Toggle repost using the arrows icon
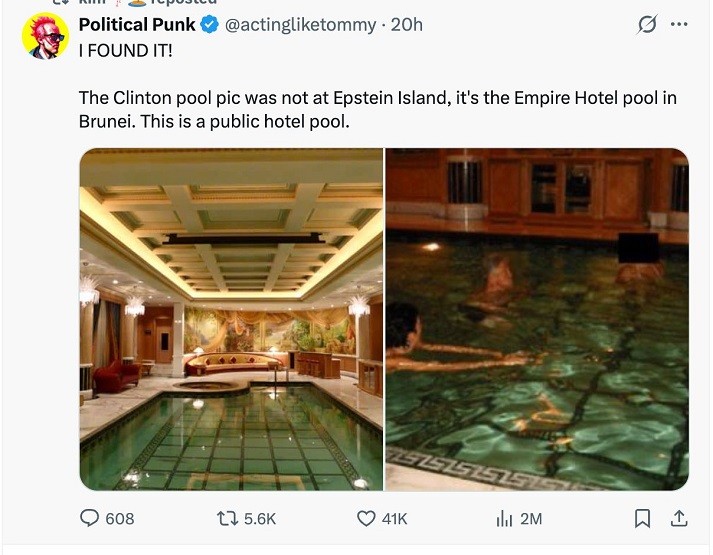This screenshot has width=713, height=555. point(225,518)
